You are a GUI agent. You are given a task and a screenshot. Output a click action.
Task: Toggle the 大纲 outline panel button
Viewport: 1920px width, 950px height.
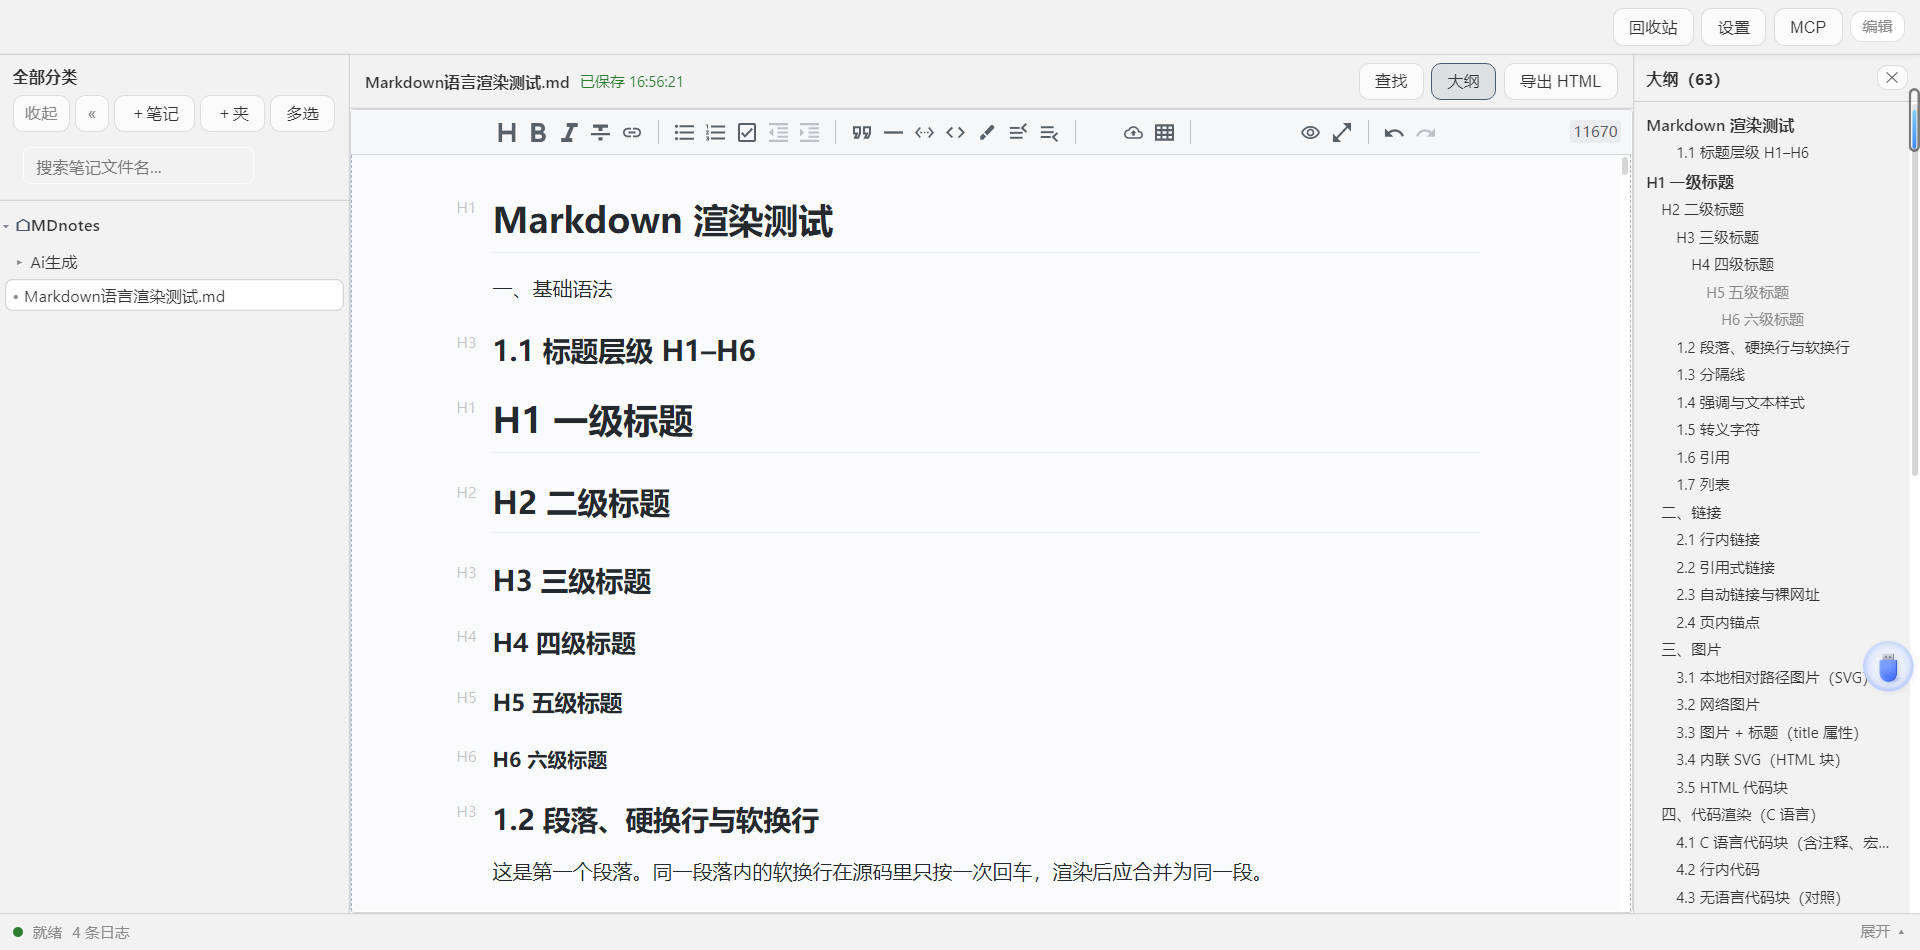pos(1463,81)
